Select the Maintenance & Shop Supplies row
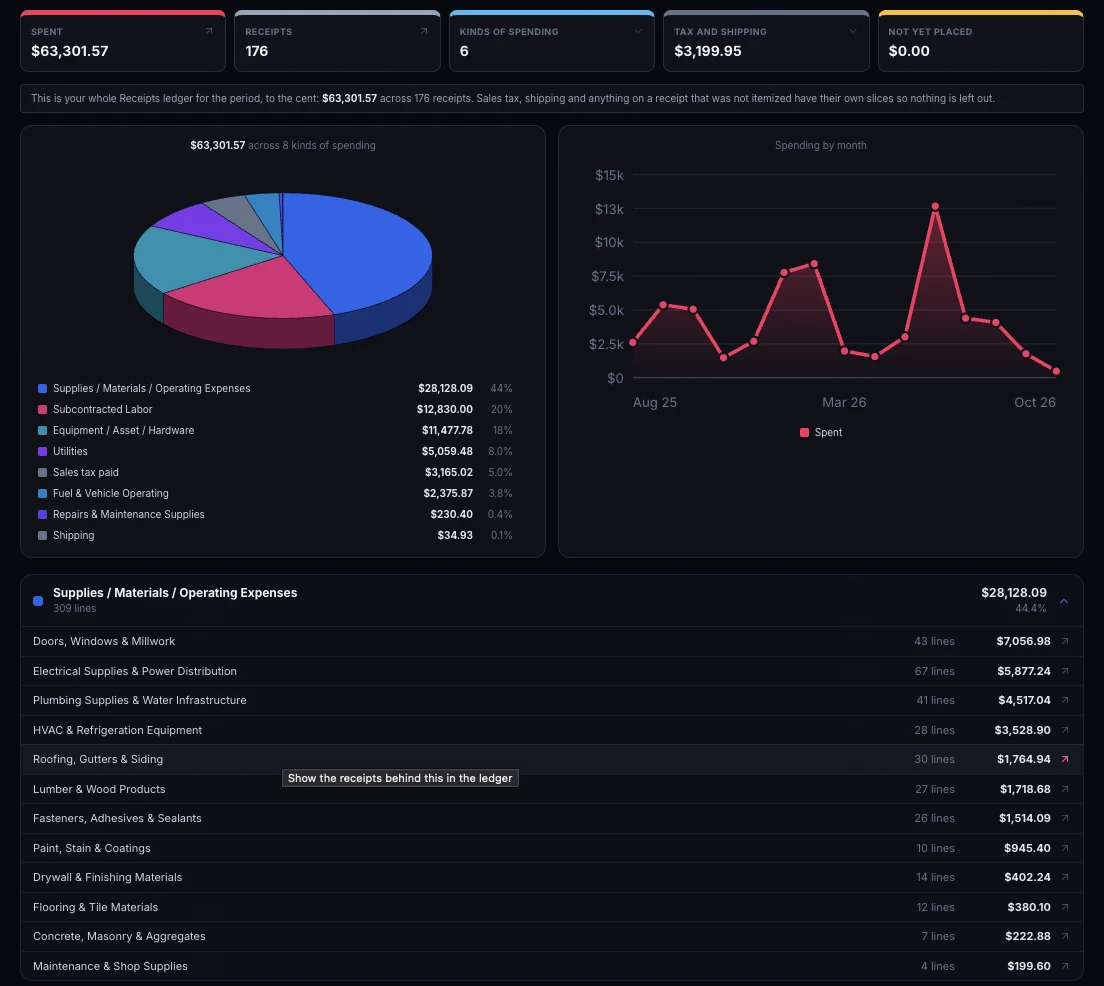The height and width of the screenshot is (986, 1104). click(551, 966)
